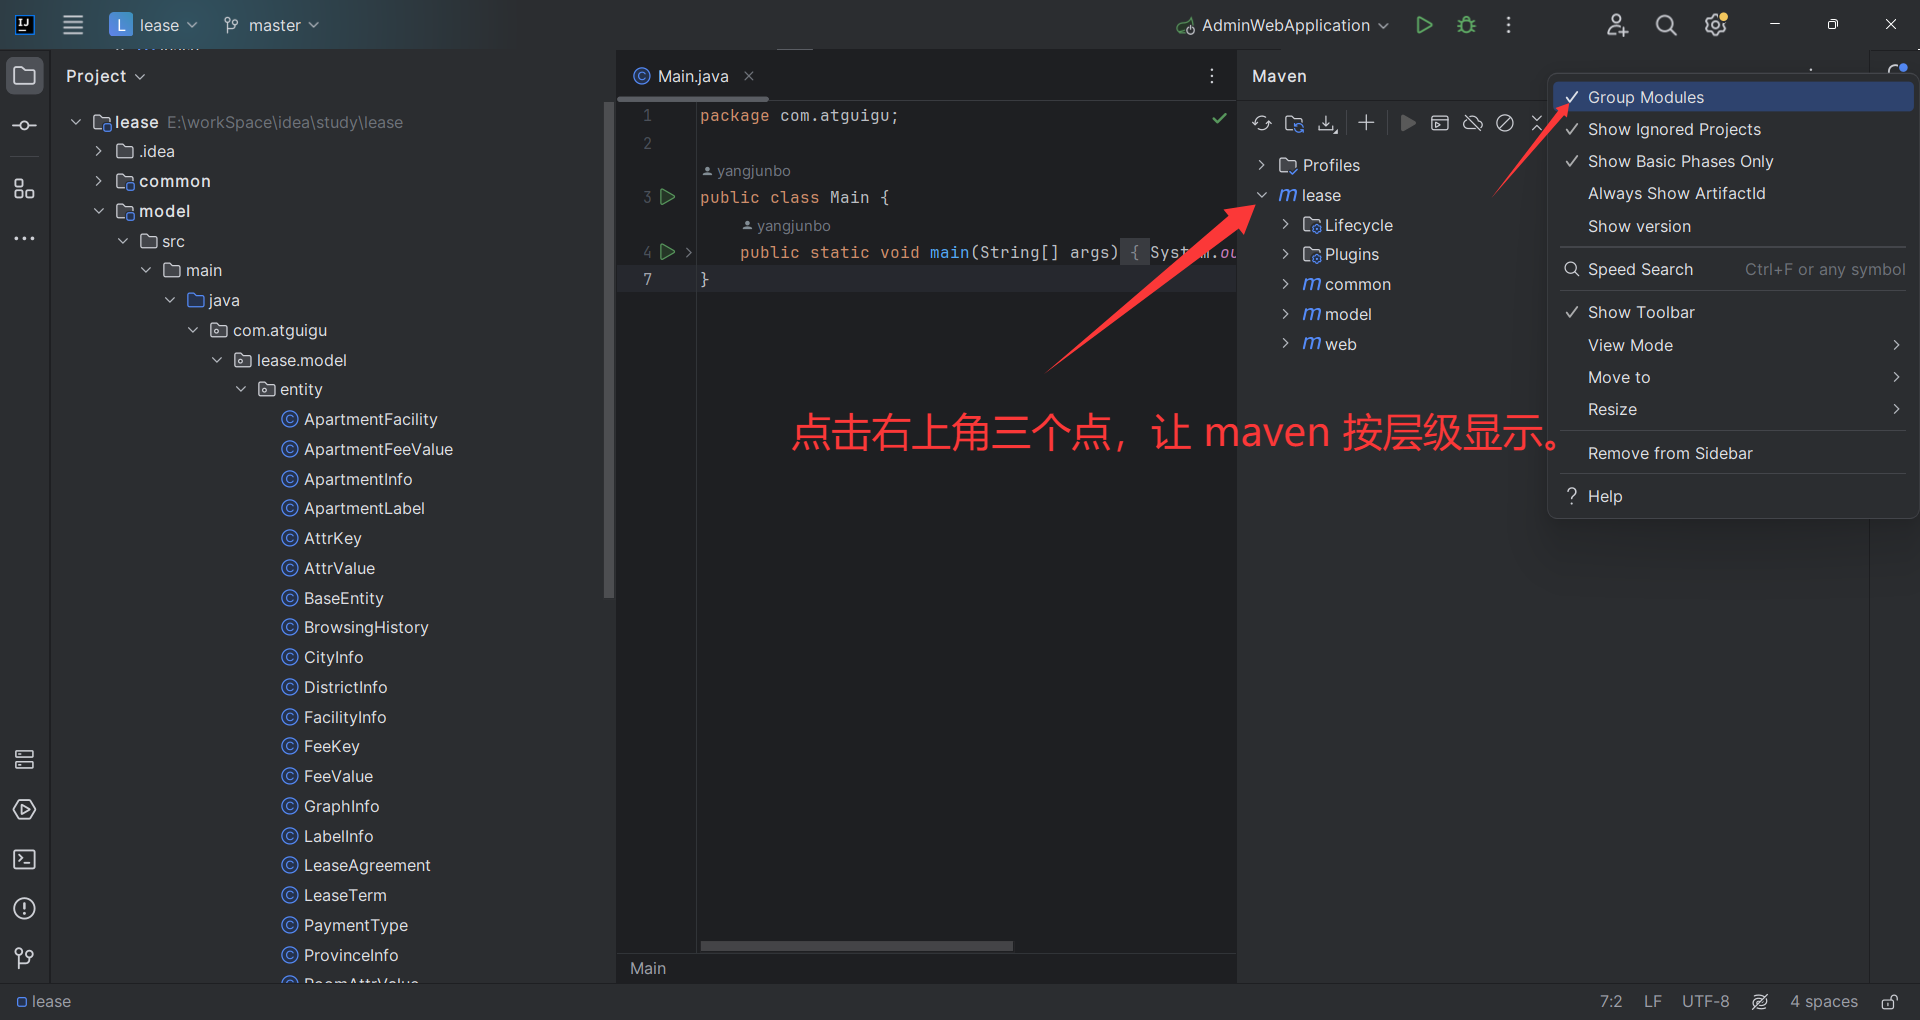Viewport: 1920px width, 1020px height.
Task: Expand the common module in Project tree
Action: (x=99, y=181)
